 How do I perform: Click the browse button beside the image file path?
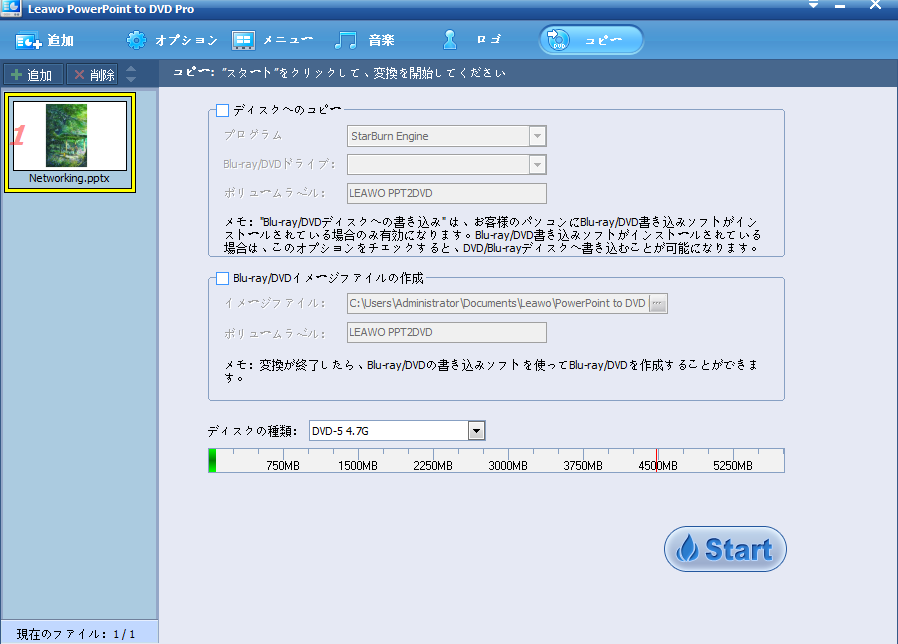(x=658, y=303)
